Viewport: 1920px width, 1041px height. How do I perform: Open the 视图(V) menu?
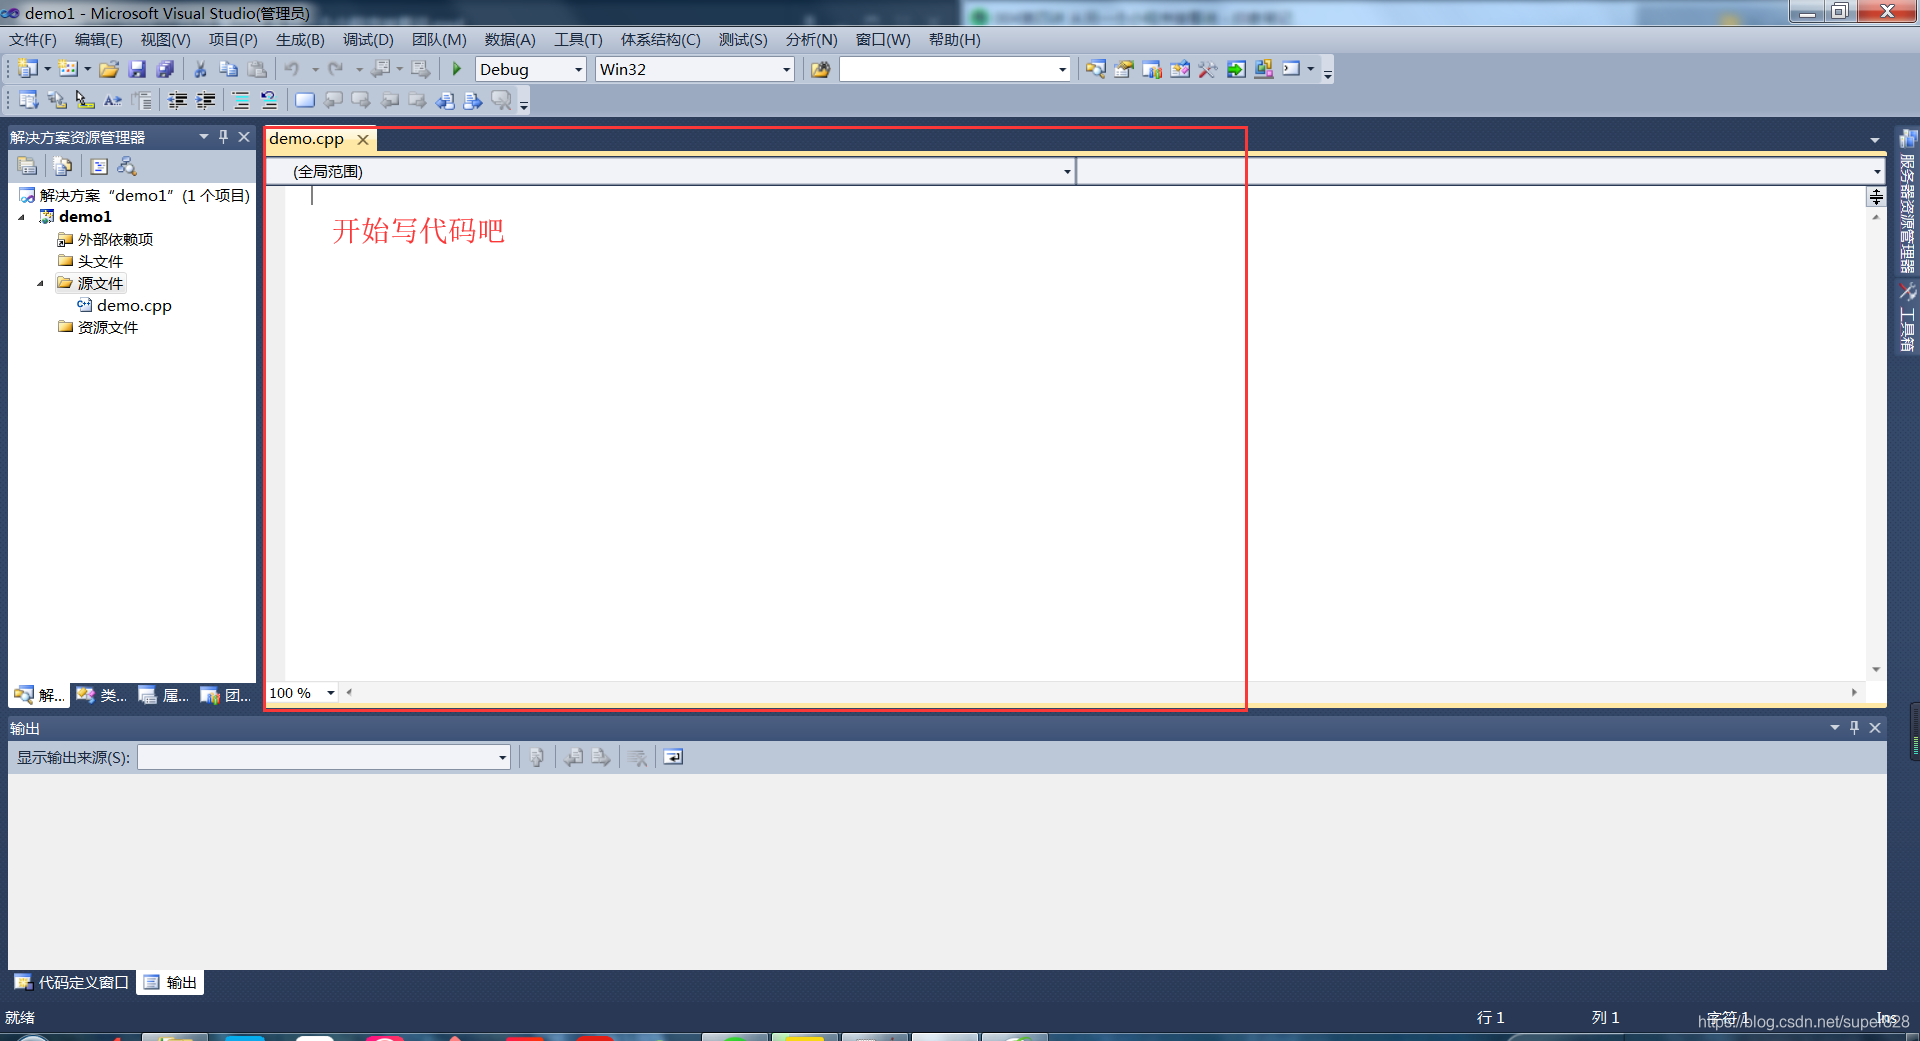[x=165, y=40]
